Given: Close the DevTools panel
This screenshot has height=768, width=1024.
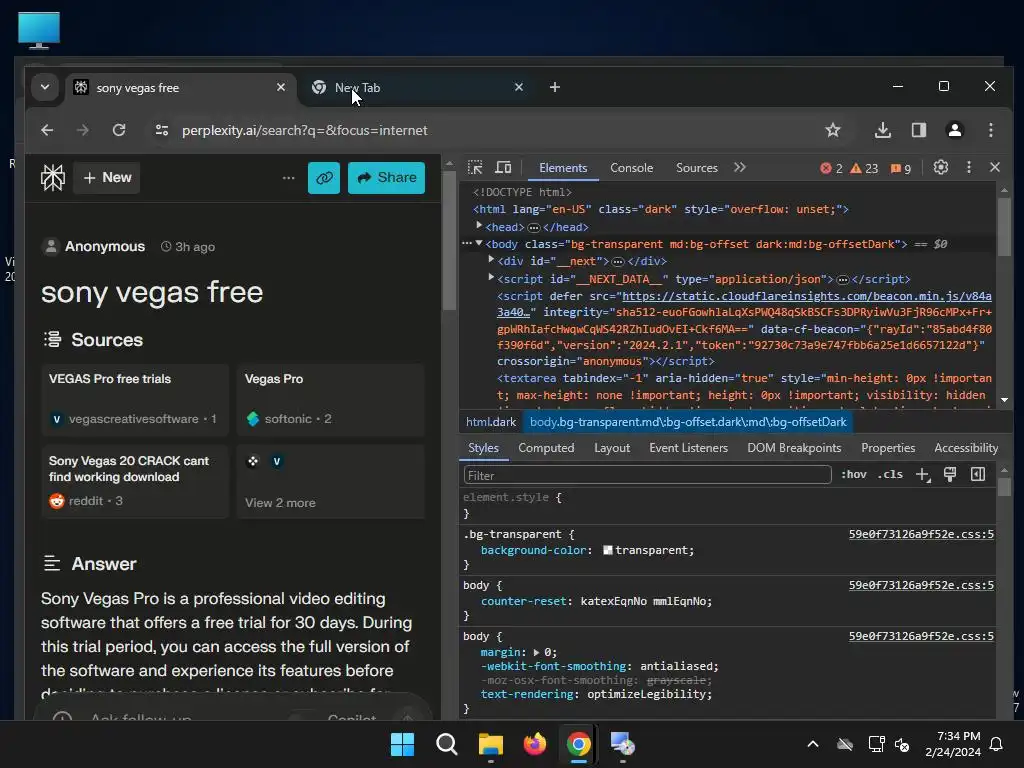Looking at the screenshot, I should point(995,168).
